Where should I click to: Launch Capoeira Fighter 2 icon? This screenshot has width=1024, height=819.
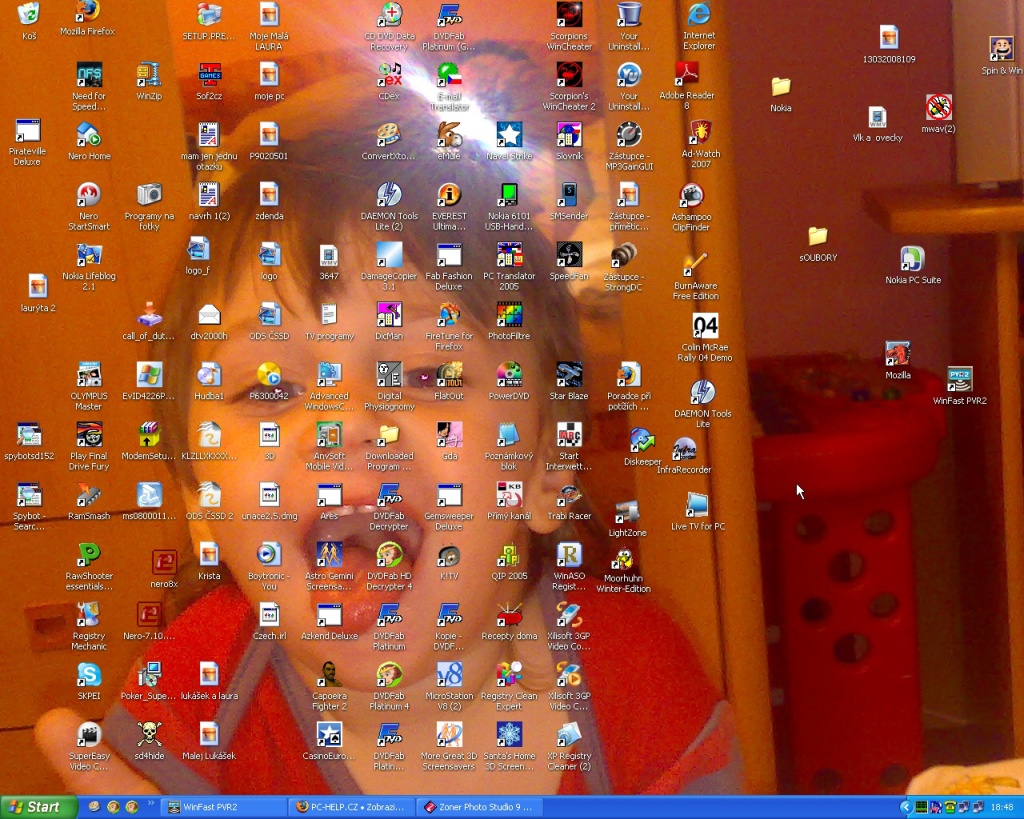click(x=329, y=686)
